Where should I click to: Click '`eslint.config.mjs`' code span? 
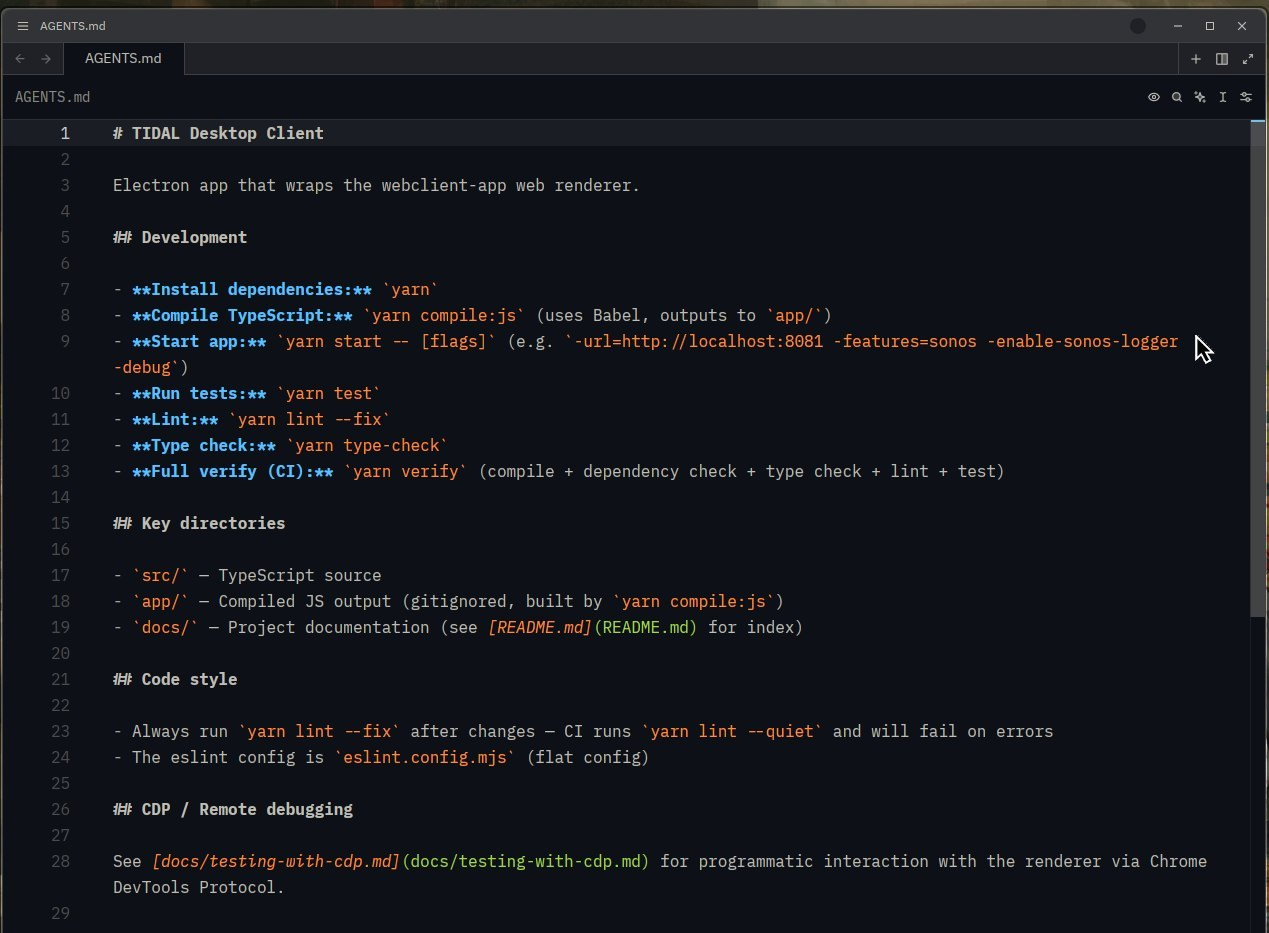pos(425,757)
